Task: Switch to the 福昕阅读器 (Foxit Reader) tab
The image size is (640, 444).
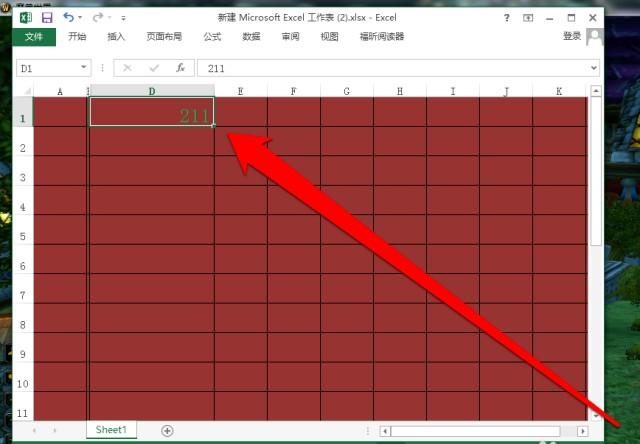Action: point(382,37)
